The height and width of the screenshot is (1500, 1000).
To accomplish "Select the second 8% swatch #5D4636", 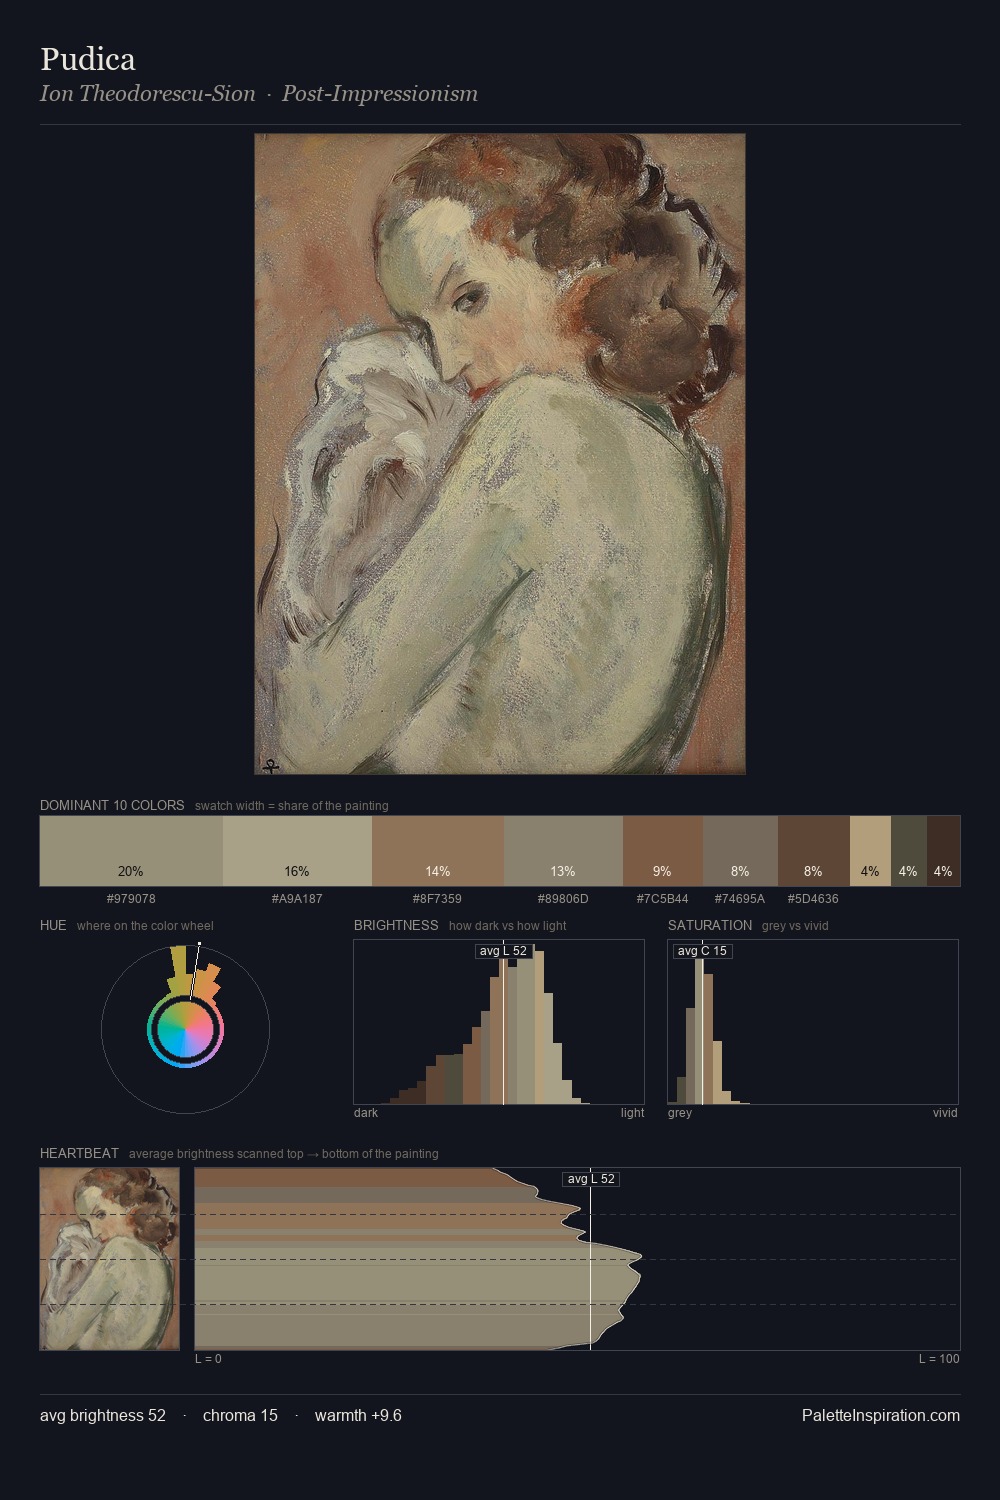I will coord(814,851).
